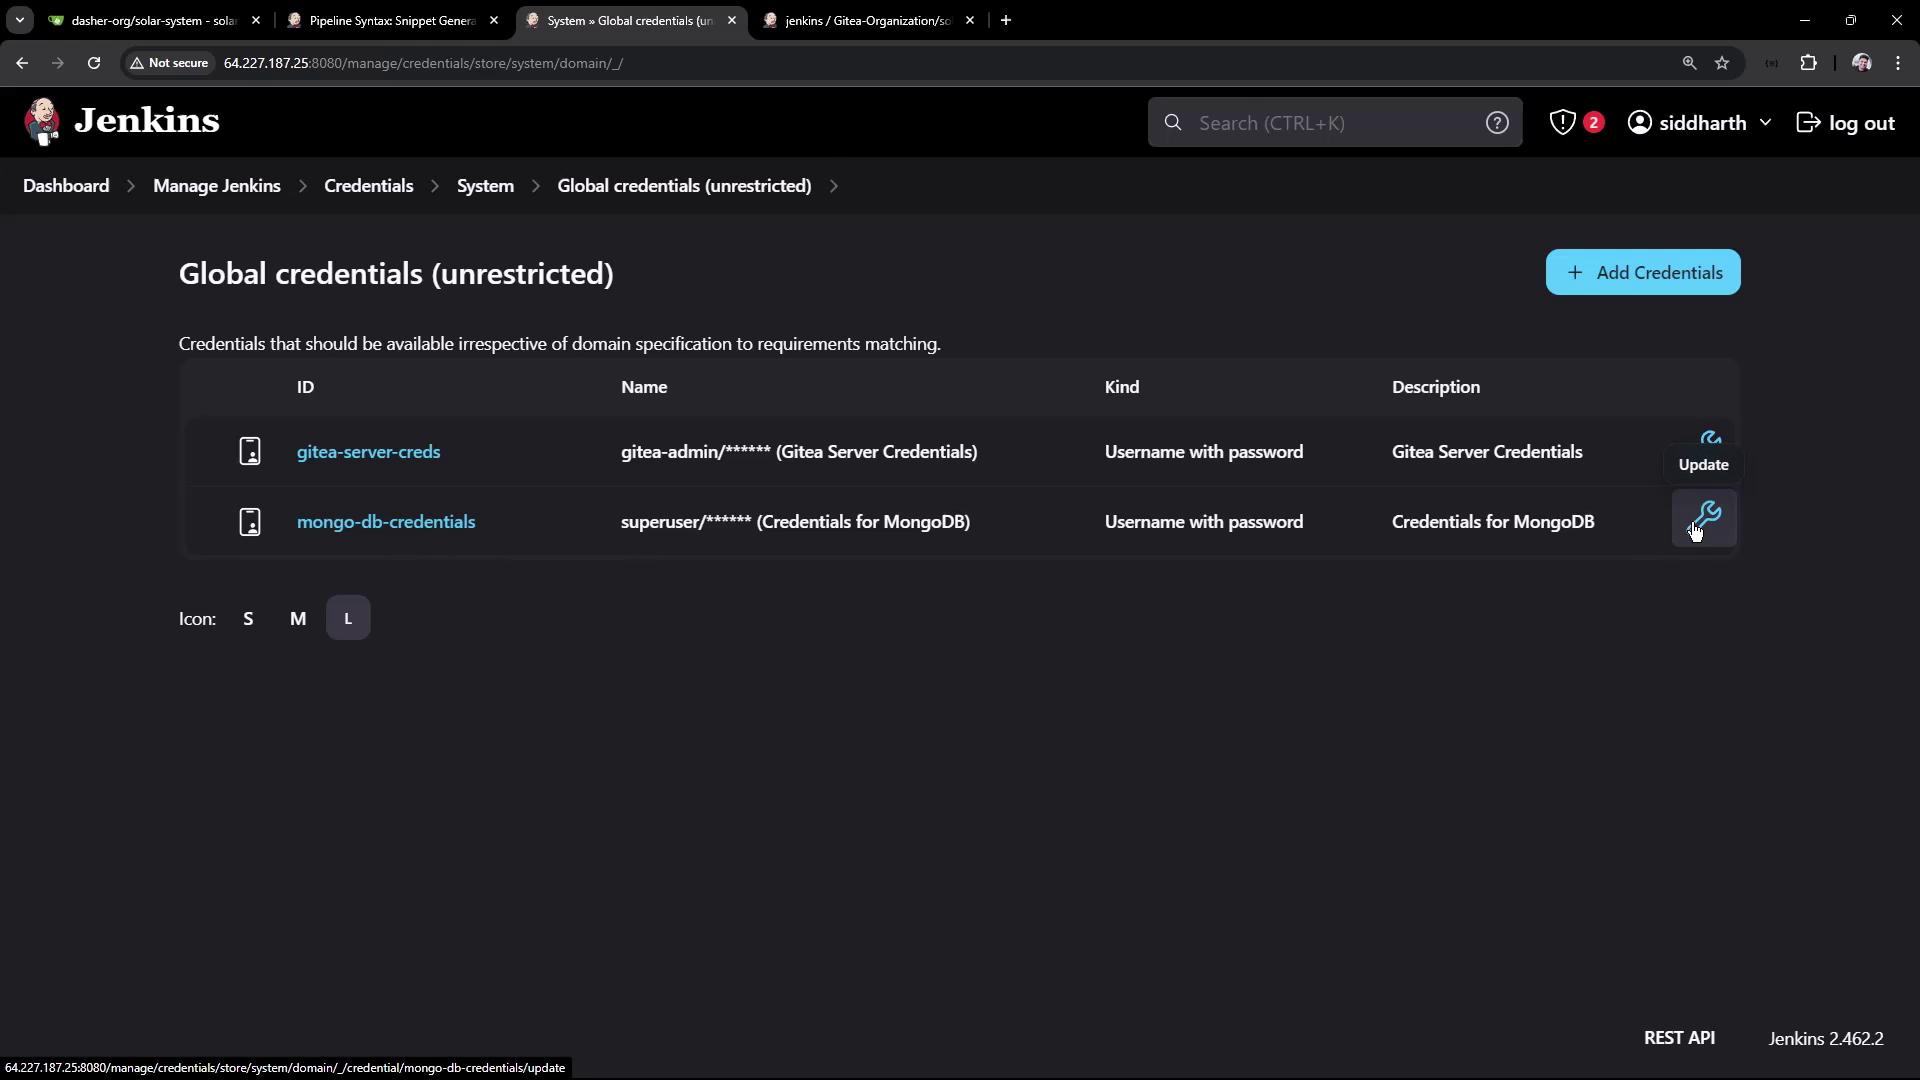Select small icon size S
The image size is (1920, 1080).
(x=248, y=618)
